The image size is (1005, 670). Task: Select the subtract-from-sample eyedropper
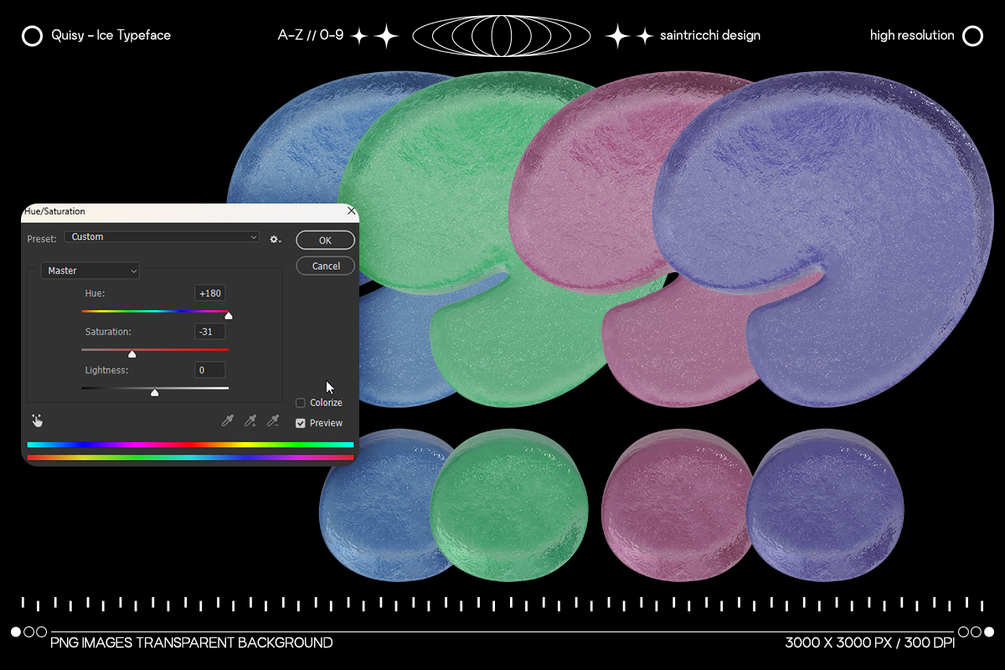point(273,421)
